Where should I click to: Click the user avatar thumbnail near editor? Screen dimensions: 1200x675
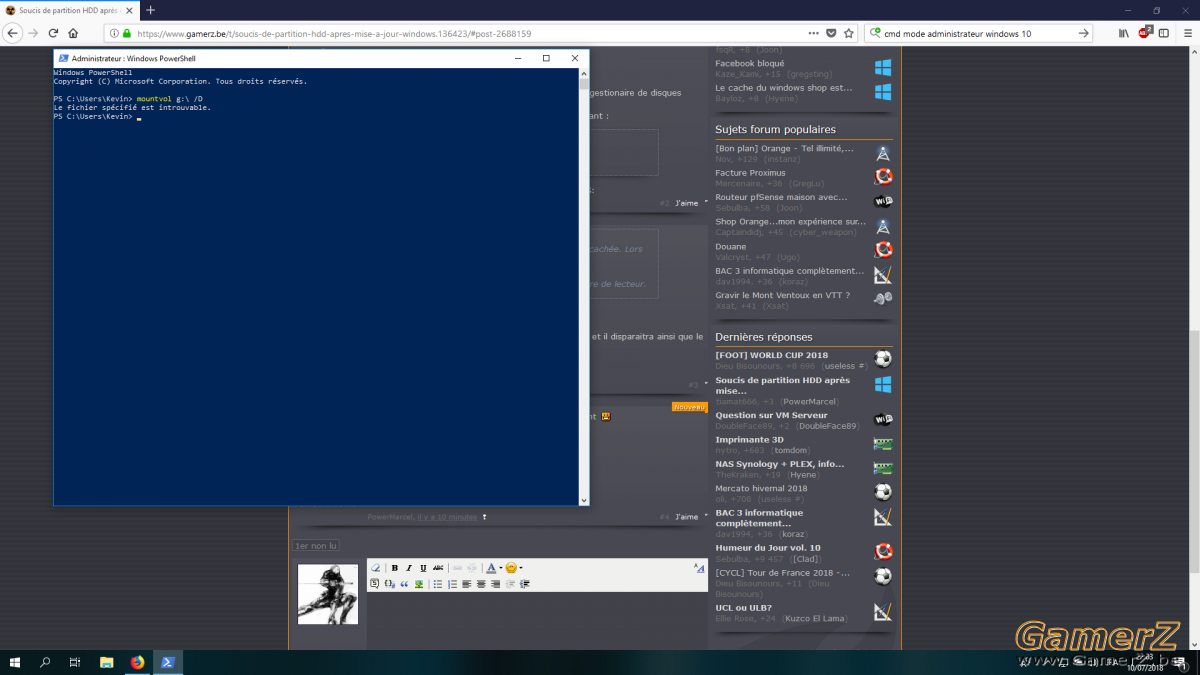click(x=327, y=594)
